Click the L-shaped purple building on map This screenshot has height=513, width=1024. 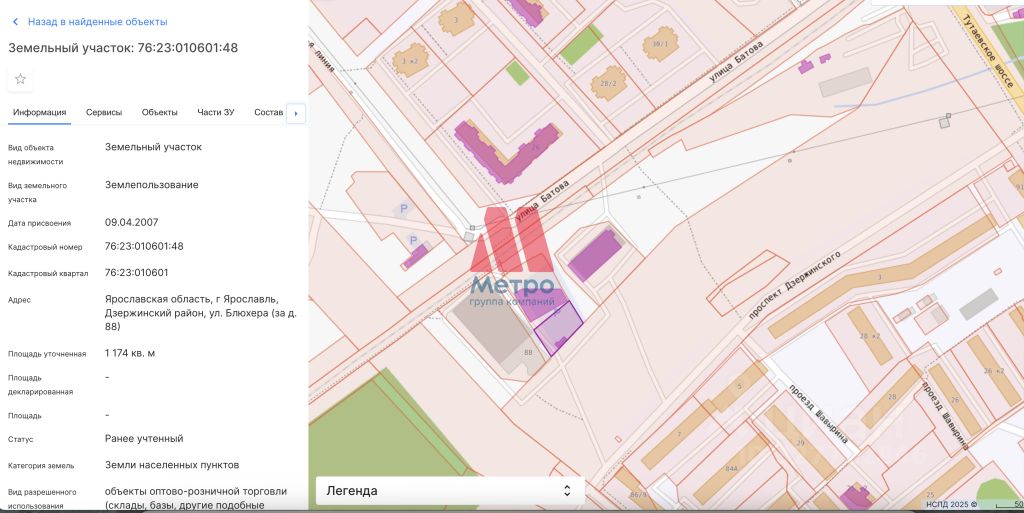tap(507, 151)
